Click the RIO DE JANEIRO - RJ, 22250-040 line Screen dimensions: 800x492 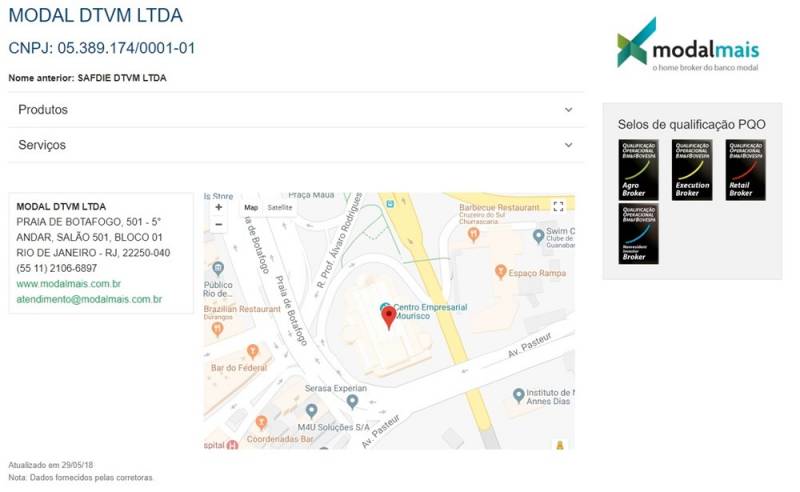[93, 253]
